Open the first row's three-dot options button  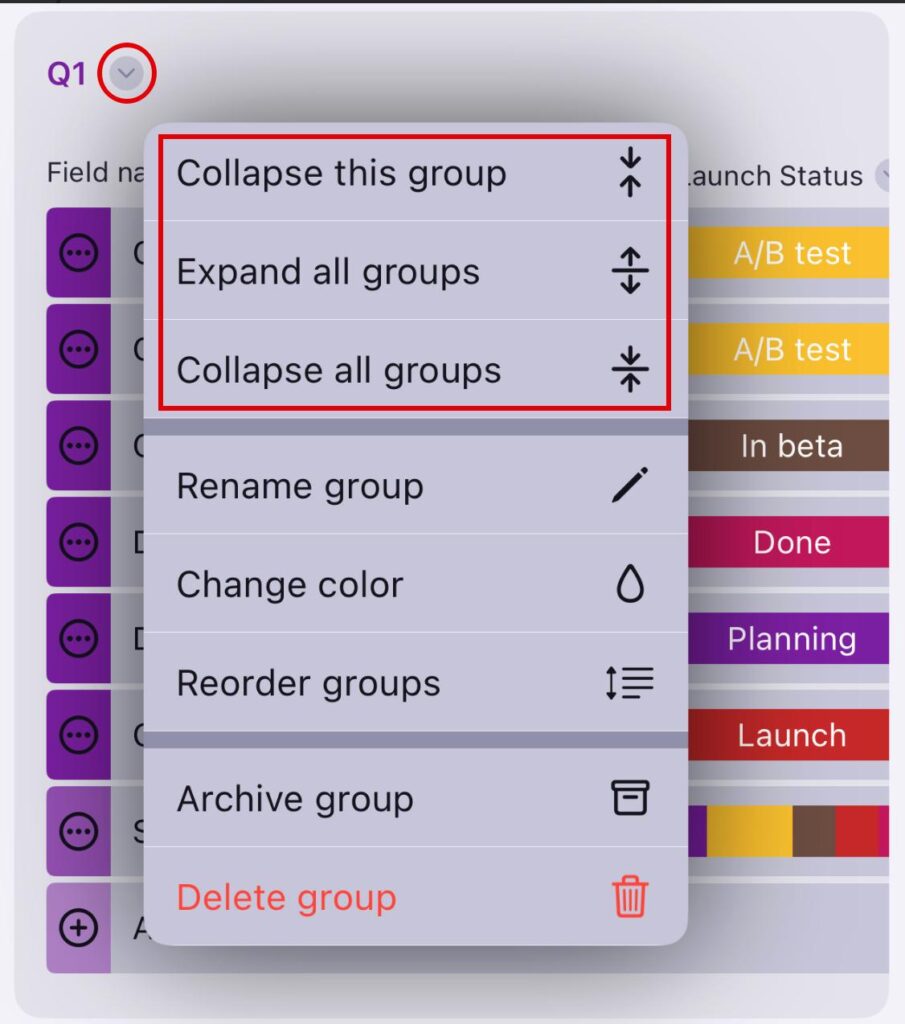(x=78, y=254)
